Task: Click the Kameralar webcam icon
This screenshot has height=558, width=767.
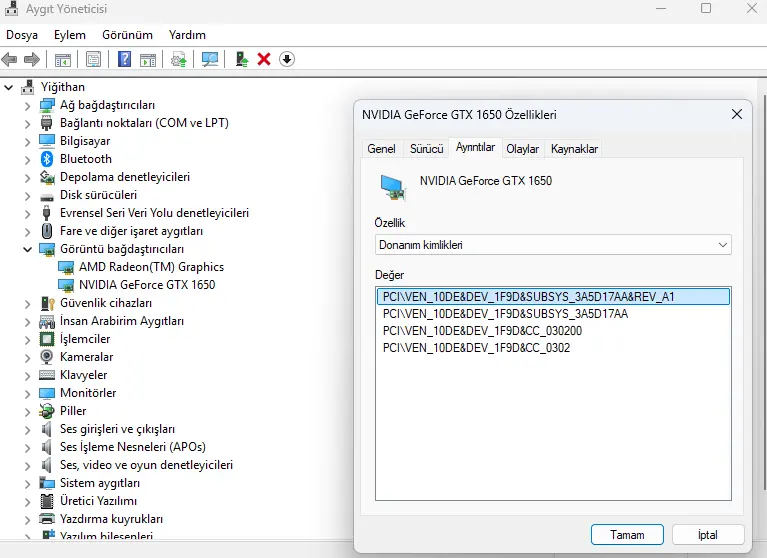Action: point(47,357)
